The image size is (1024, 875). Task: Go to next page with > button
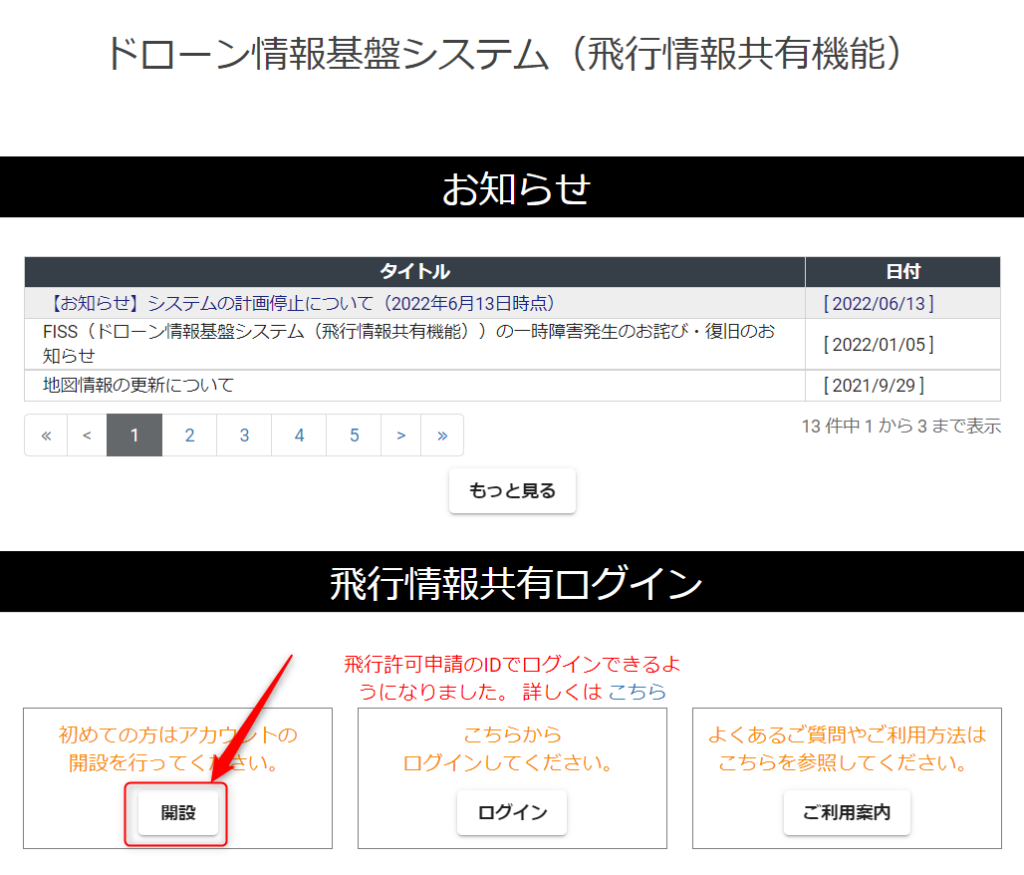tap(401, 435)
